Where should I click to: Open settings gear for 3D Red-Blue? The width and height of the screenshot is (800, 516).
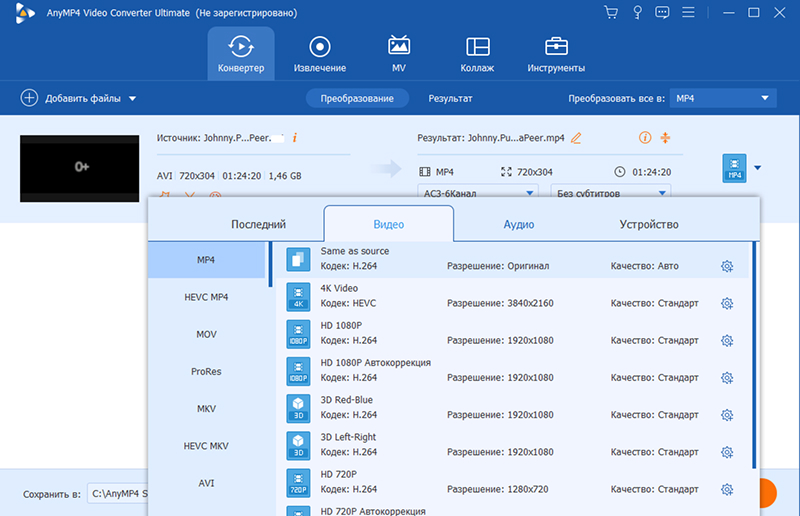pyautogui.click(x=727, y=415)
